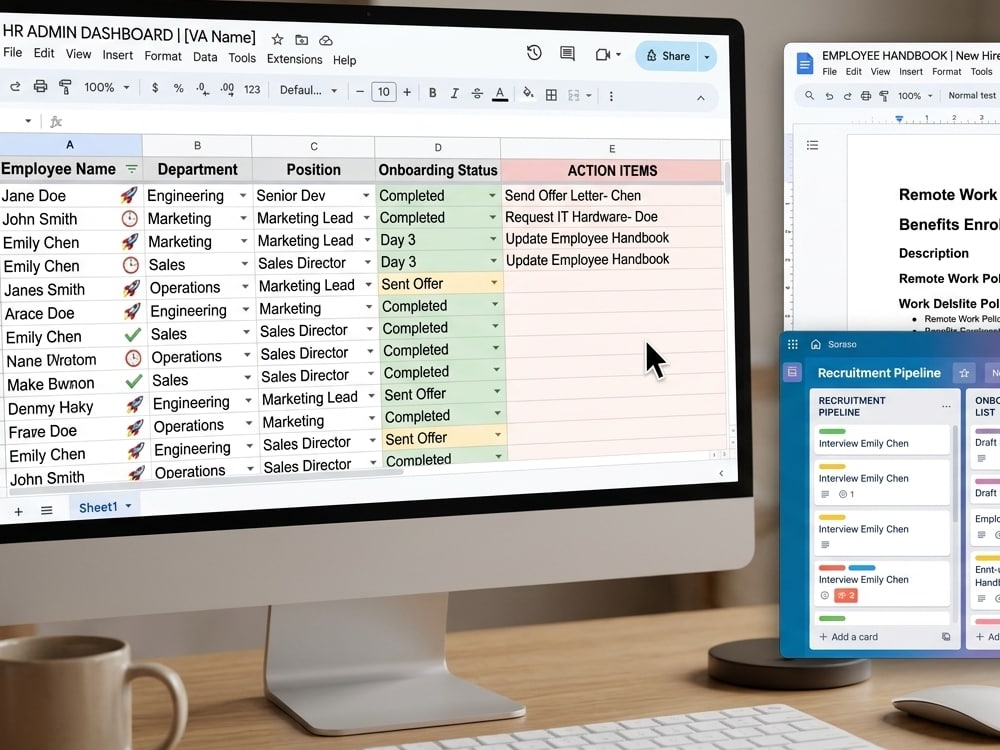This screenshot has height=750, width=1000.
Task: Select the Send Offer Letter- Chen cell
Action: pos(612,196)
